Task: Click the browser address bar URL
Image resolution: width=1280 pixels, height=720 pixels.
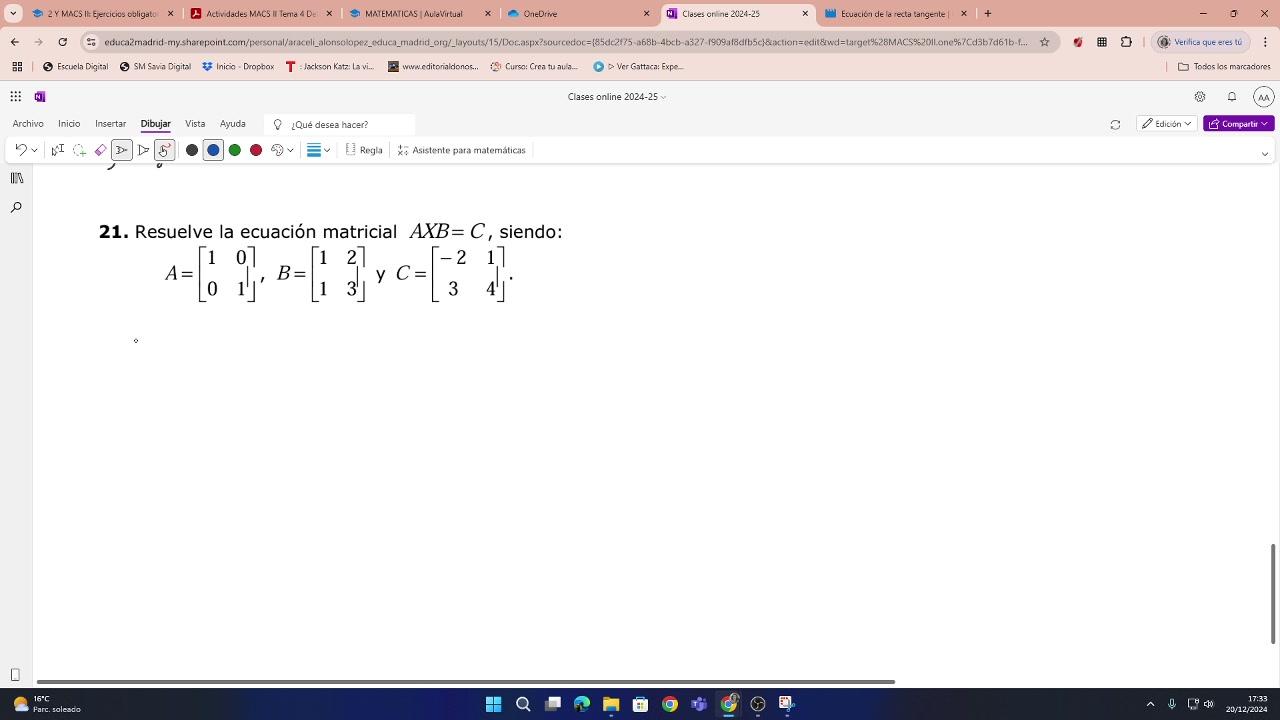Action: tap(565, 42)
